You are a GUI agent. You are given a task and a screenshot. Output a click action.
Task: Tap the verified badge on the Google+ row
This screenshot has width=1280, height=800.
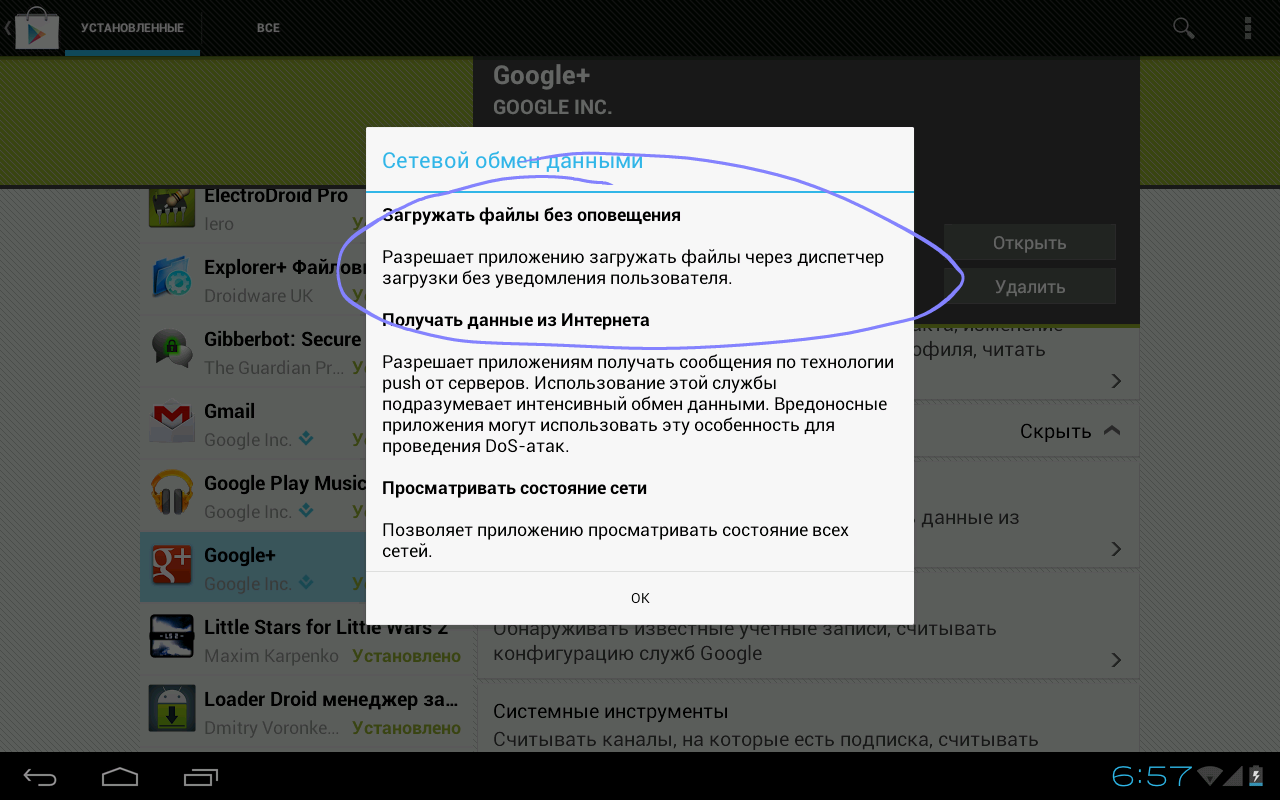tap(307, 583)
